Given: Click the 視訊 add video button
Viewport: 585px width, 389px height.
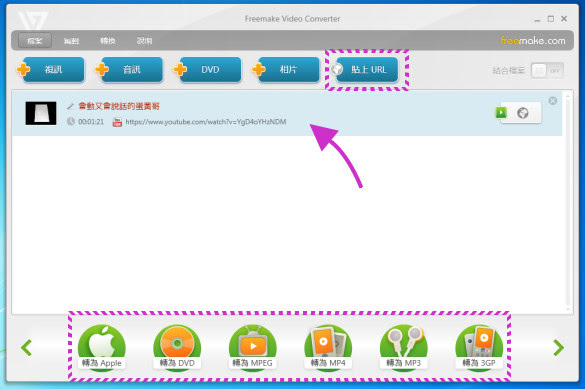Looking at the screenshot, I should [x=51, y=69].
